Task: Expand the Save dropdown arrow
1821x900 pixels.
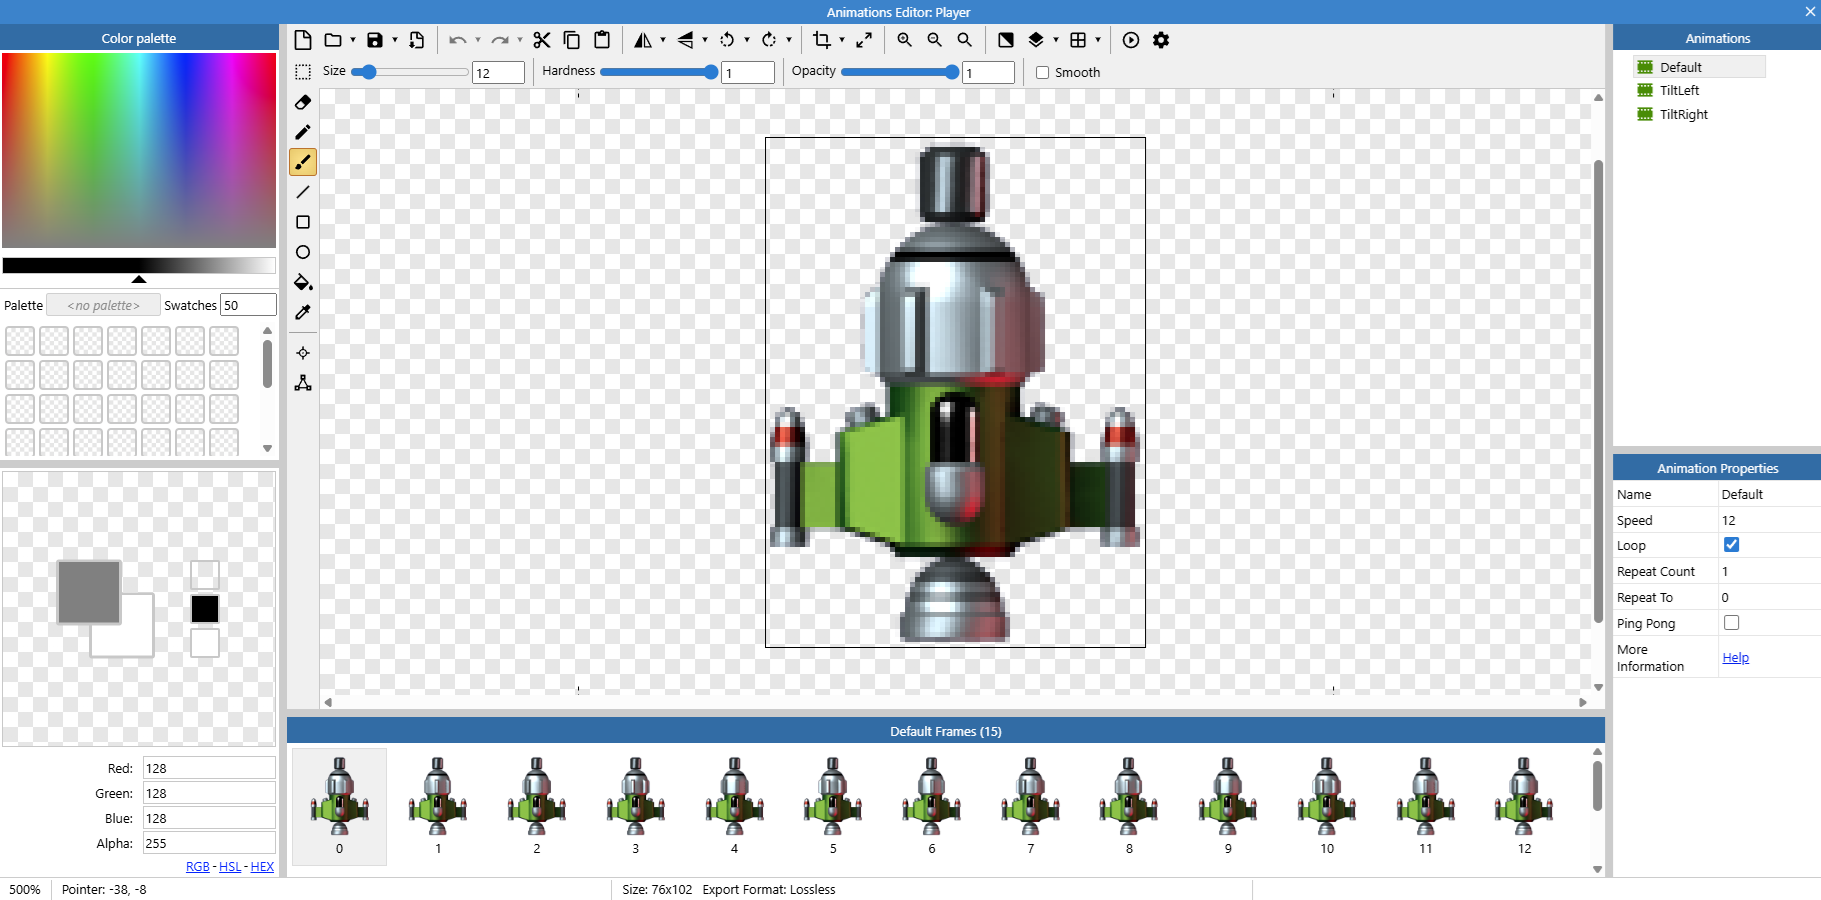Action: [395, 40]
